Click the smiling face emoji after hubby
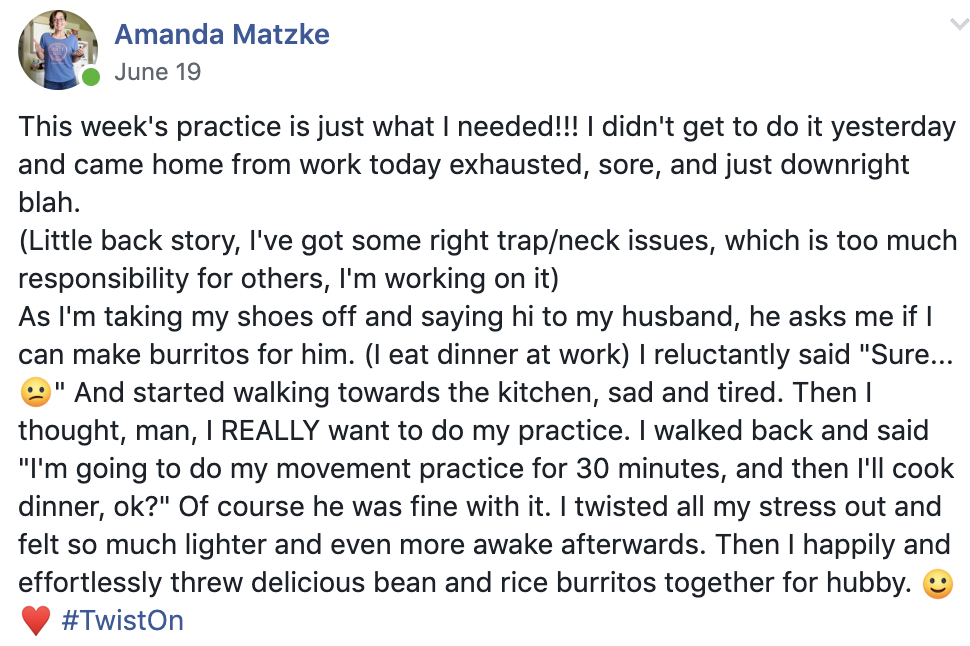 [938, 583]
